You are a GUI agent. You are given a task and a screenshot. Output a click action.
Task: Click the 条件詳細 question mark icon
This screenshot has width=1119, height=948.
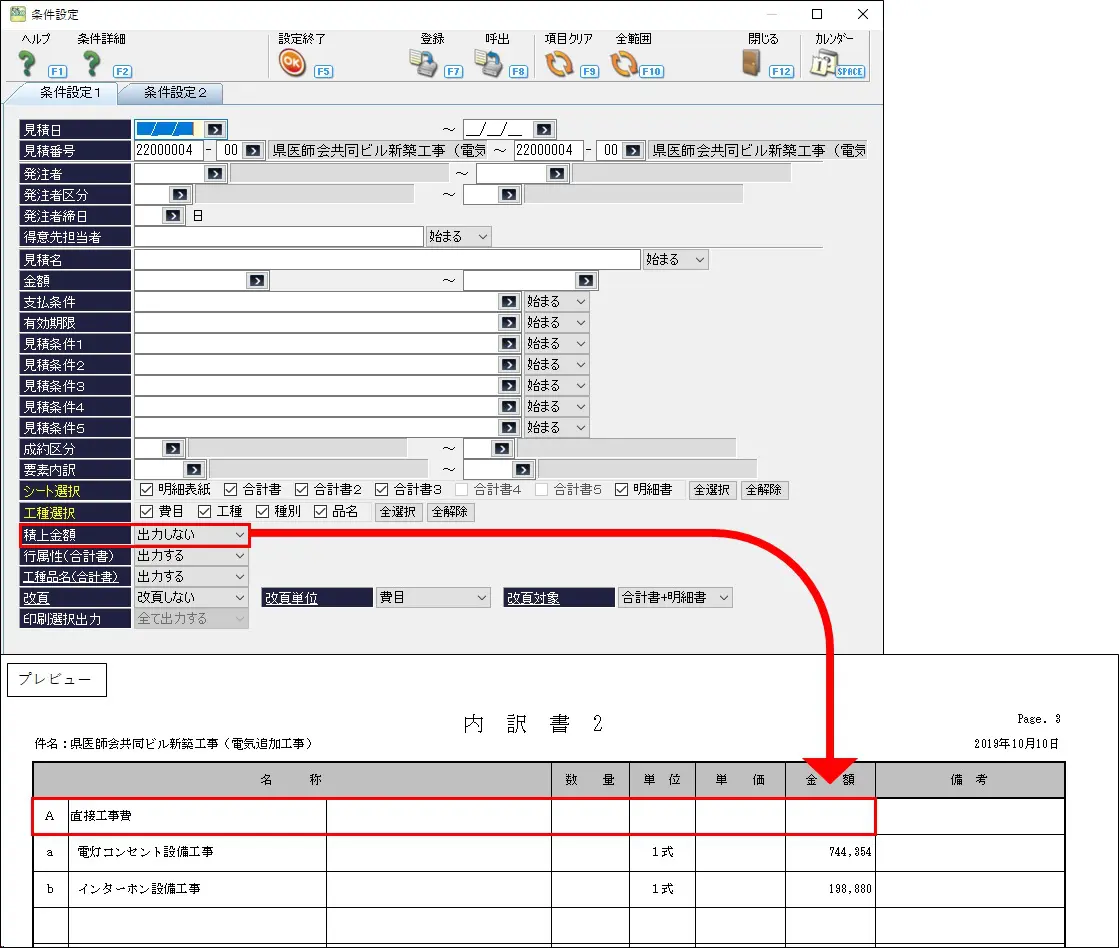[x=93, y=65]
